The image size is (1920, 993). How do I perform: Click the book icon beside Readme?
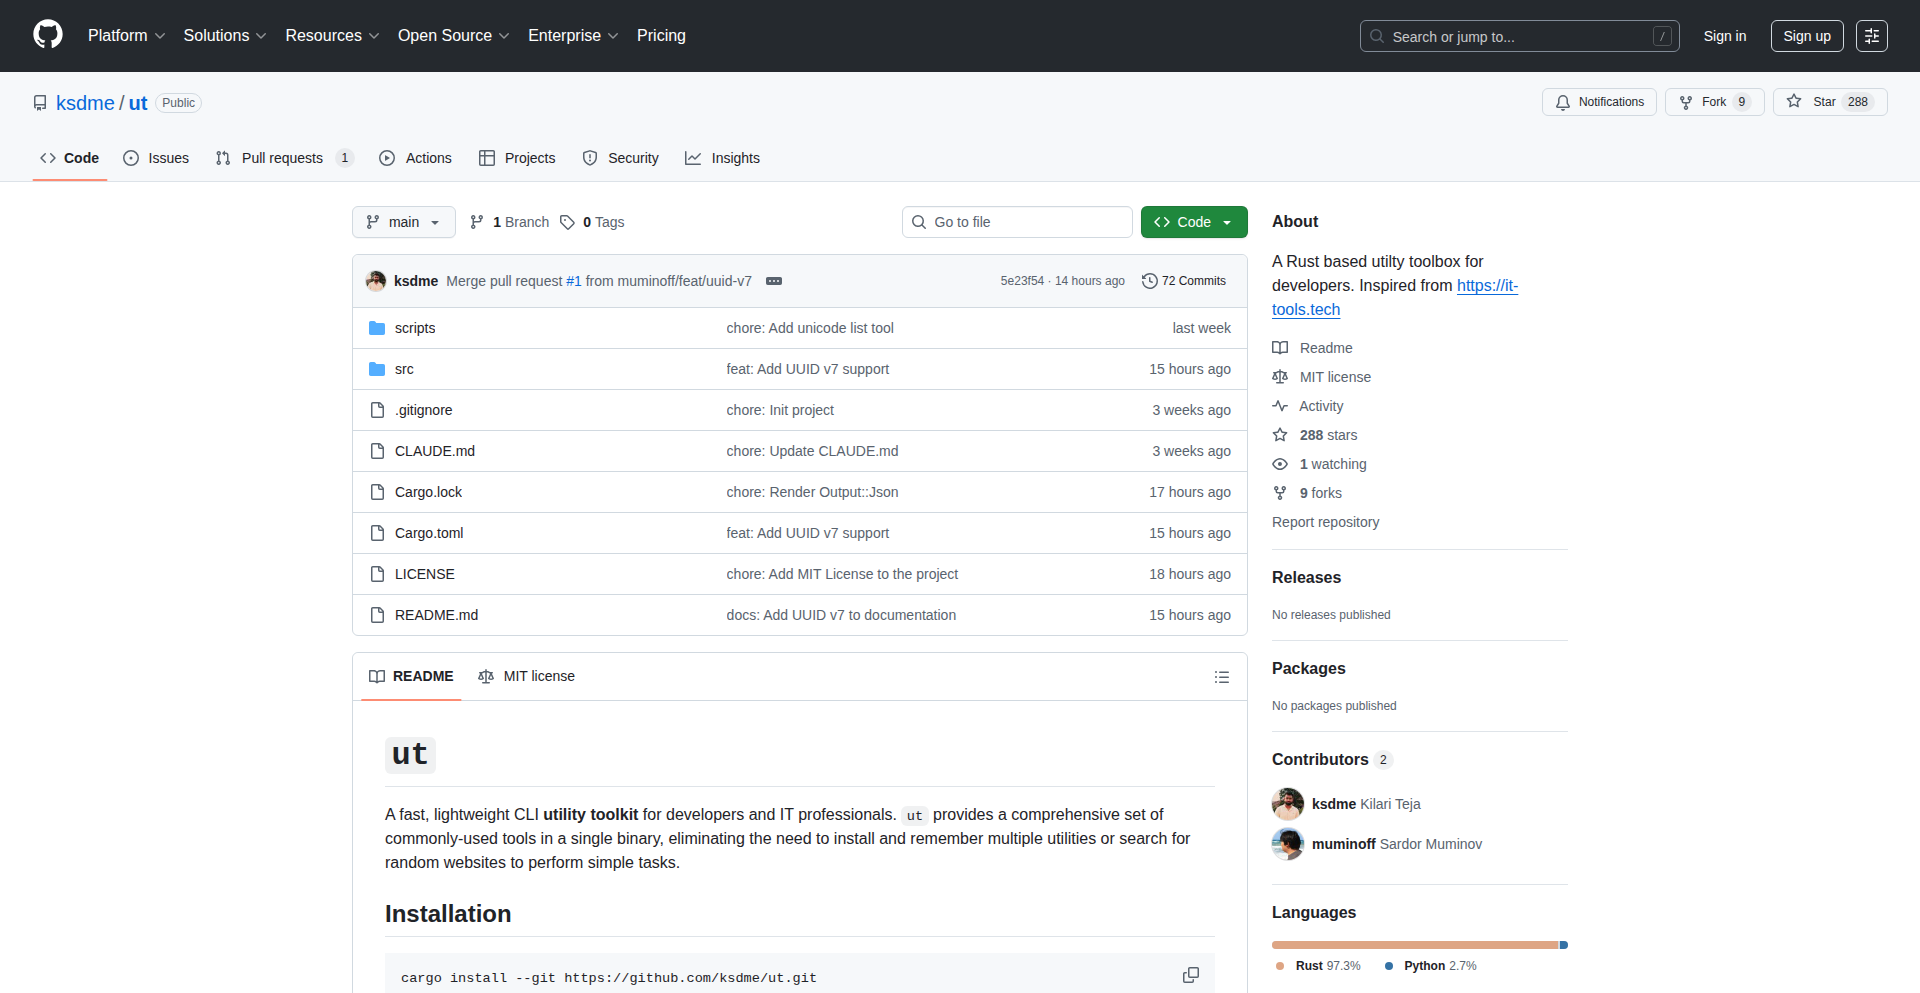point(1280,348)
